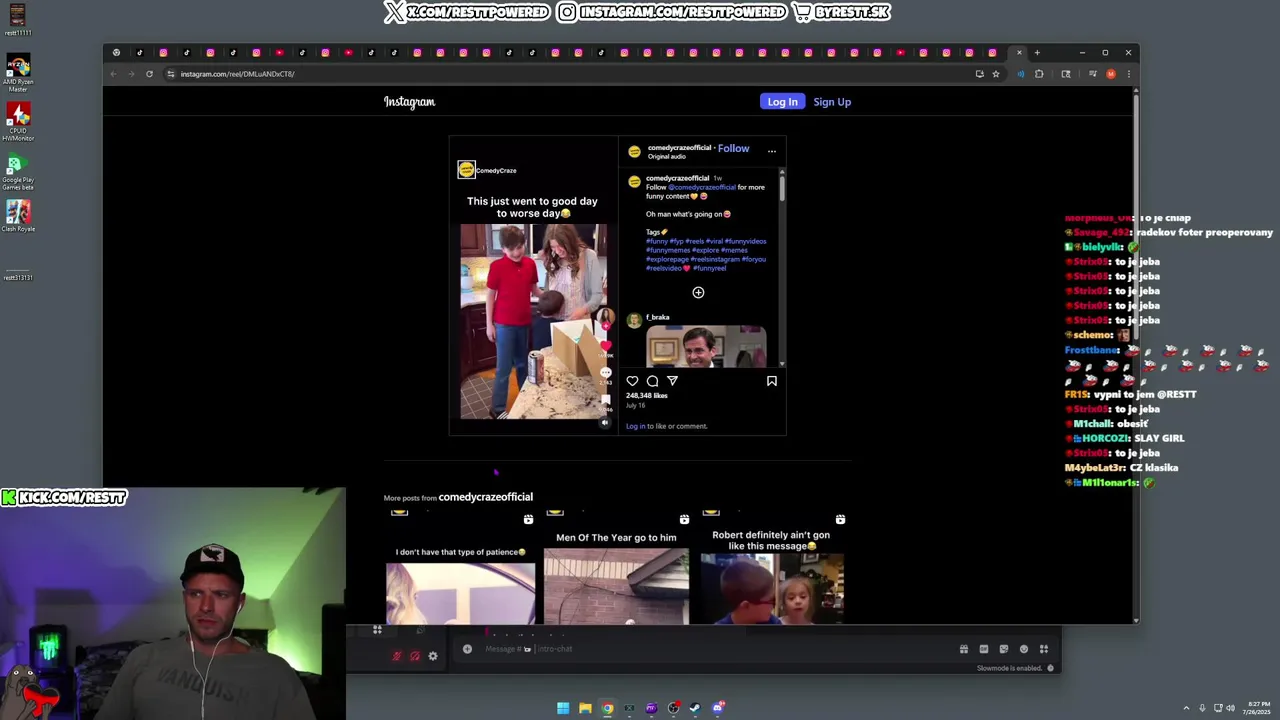Toggle Discord headphones deafen
Screen dimensions: 1280x720
tap(415, 656)
